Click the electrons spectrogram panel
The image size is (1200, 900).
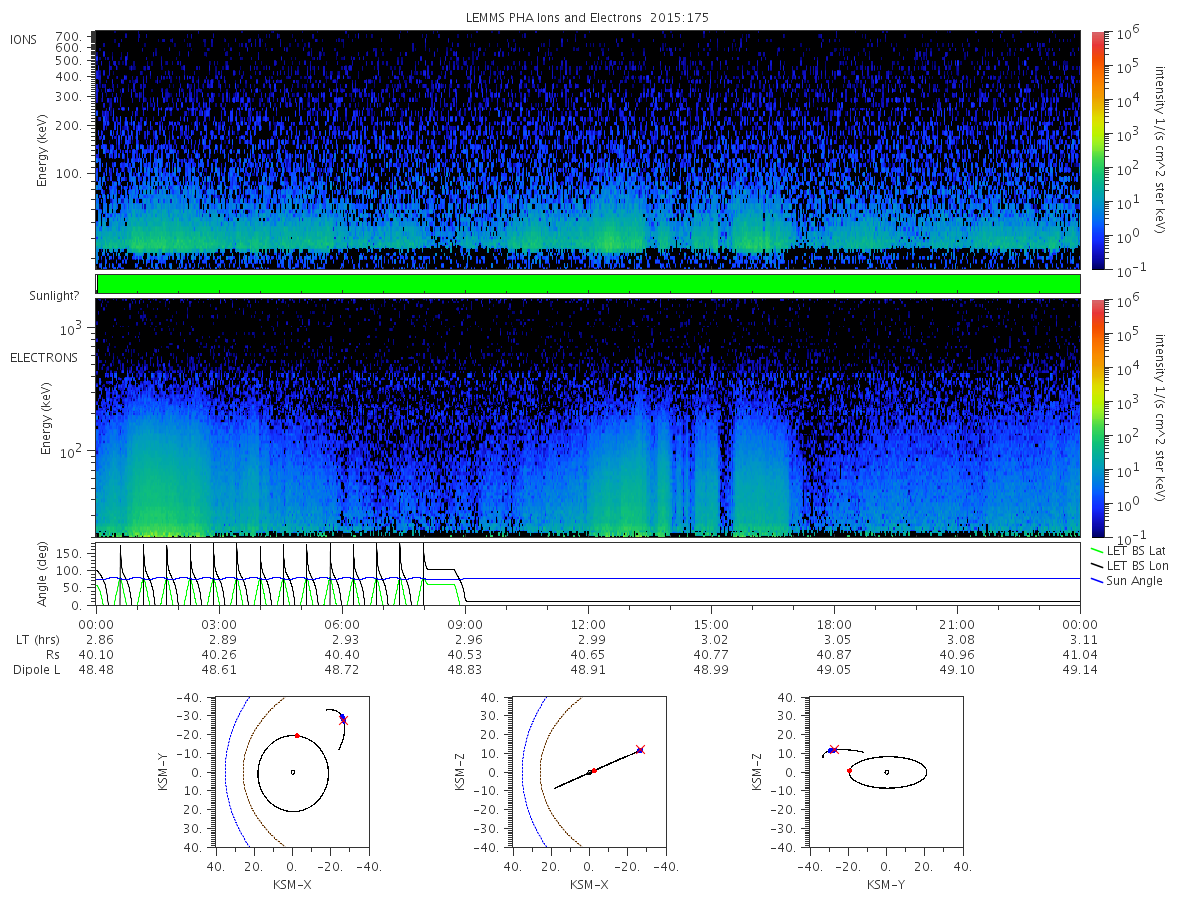tap(588, 418)
